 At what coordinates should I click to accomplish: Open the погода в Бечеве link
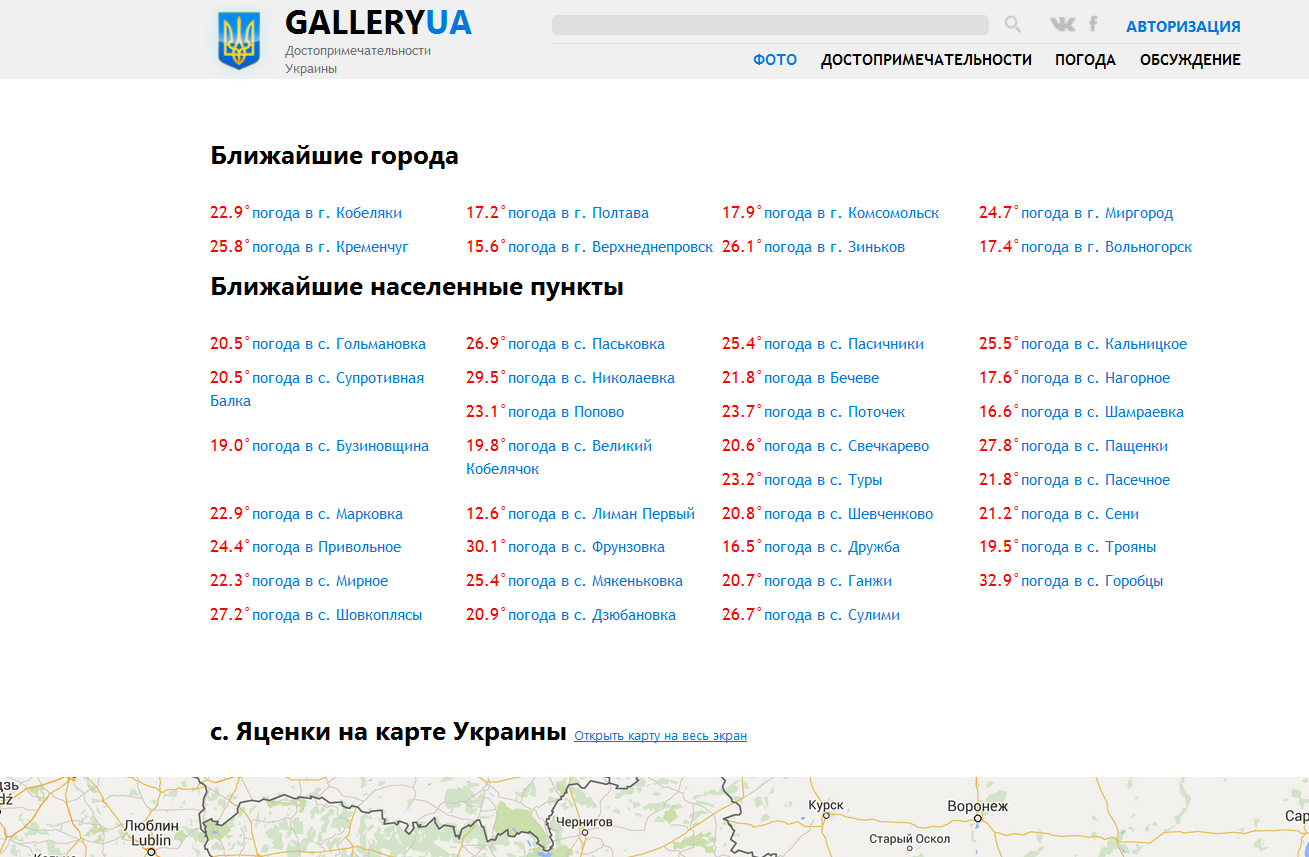coord(822,378)
